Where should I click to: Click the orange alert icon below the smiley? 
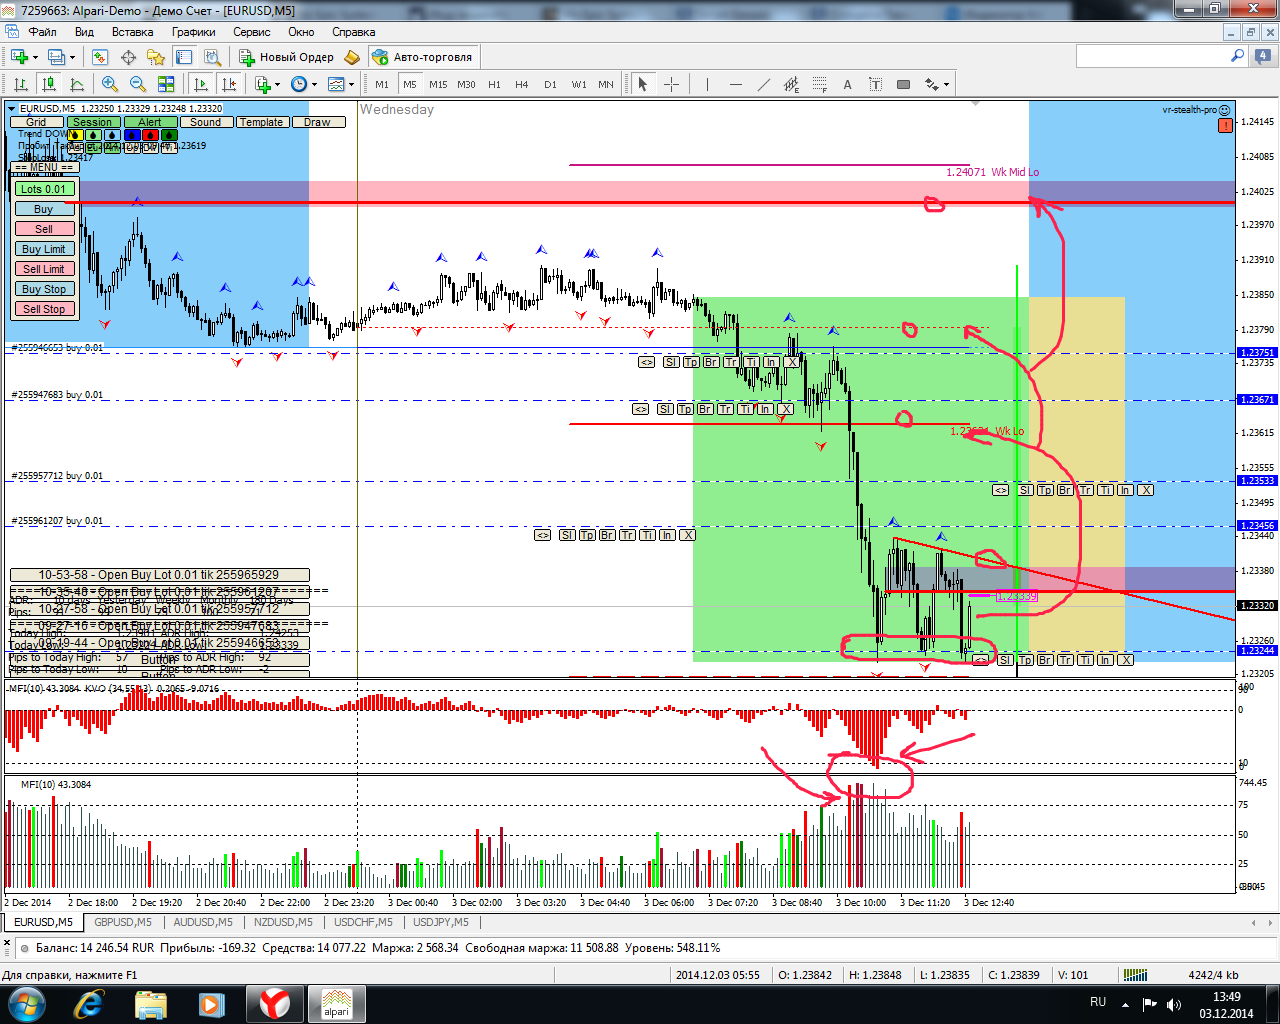1225,126
